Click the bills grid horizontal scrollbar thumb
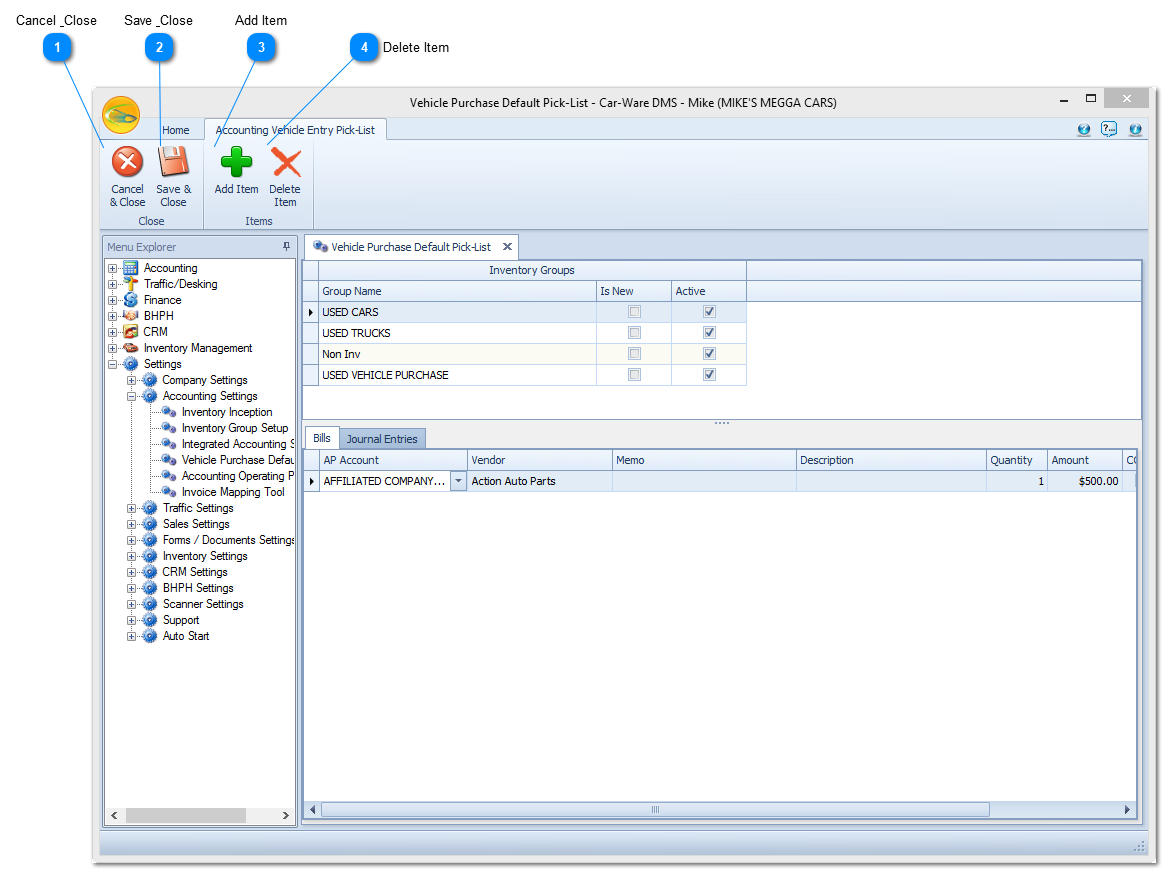 pos(655,810)
